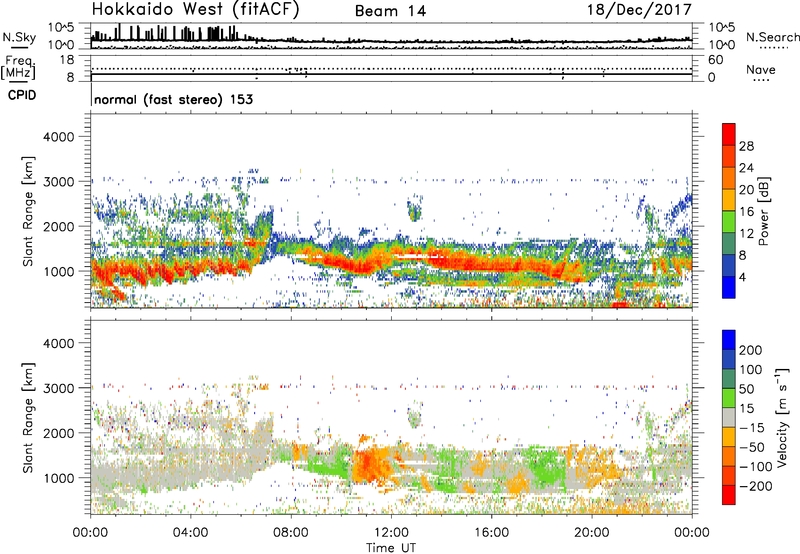800x554 pixels.
Task: Click the '20:00' time tick label
Action: 591,533
